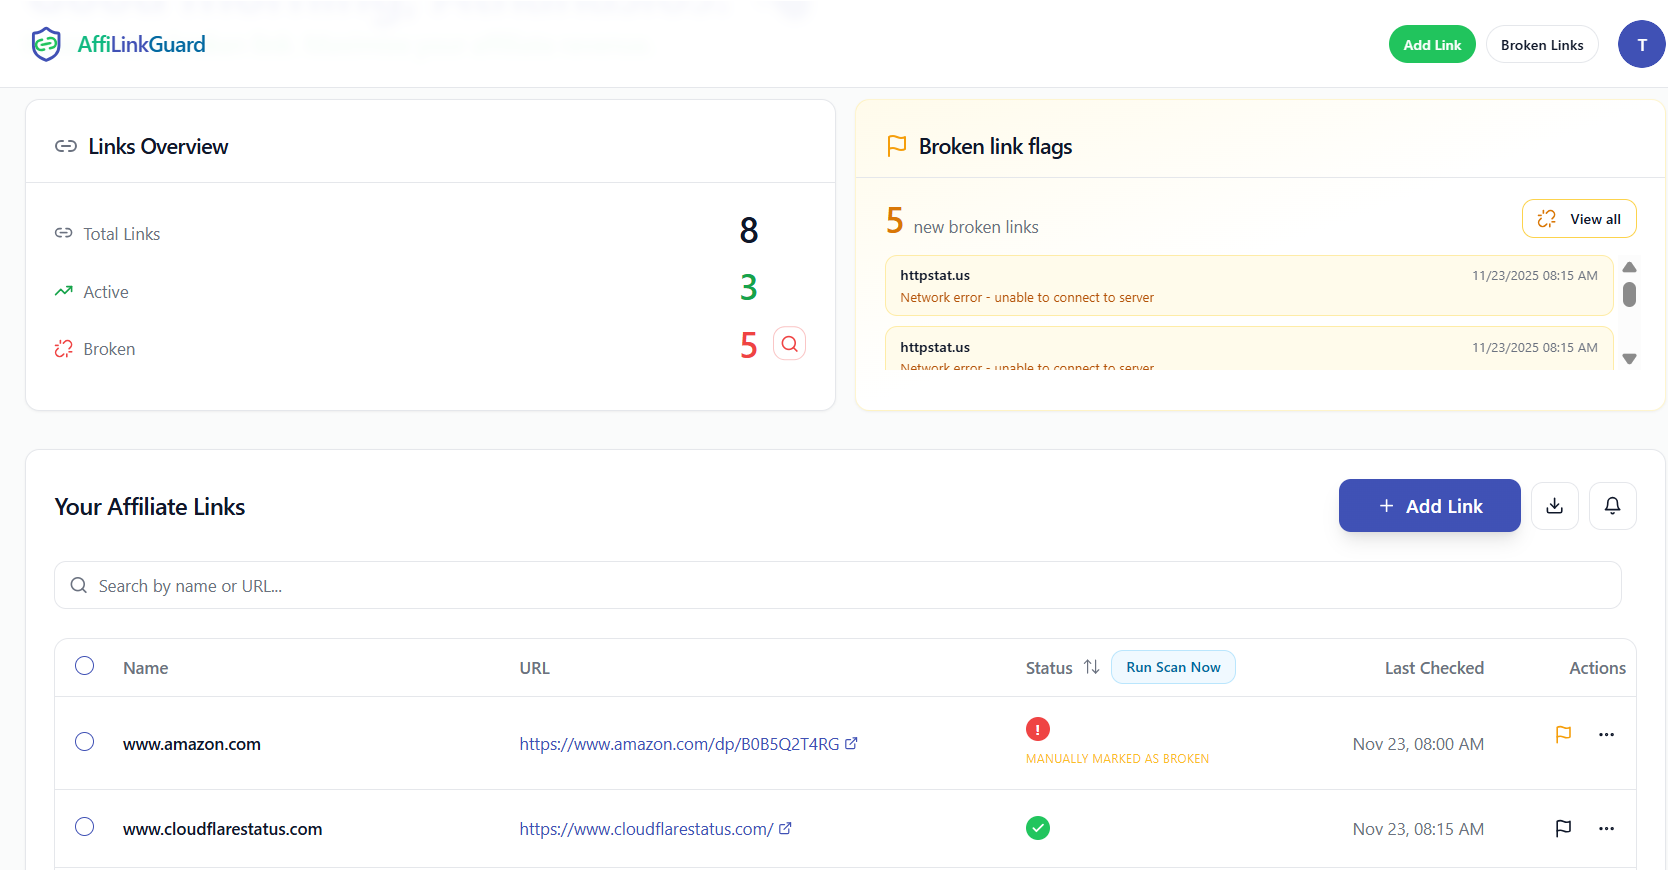Click the broken flags list scrollbar thumb

1629,294
